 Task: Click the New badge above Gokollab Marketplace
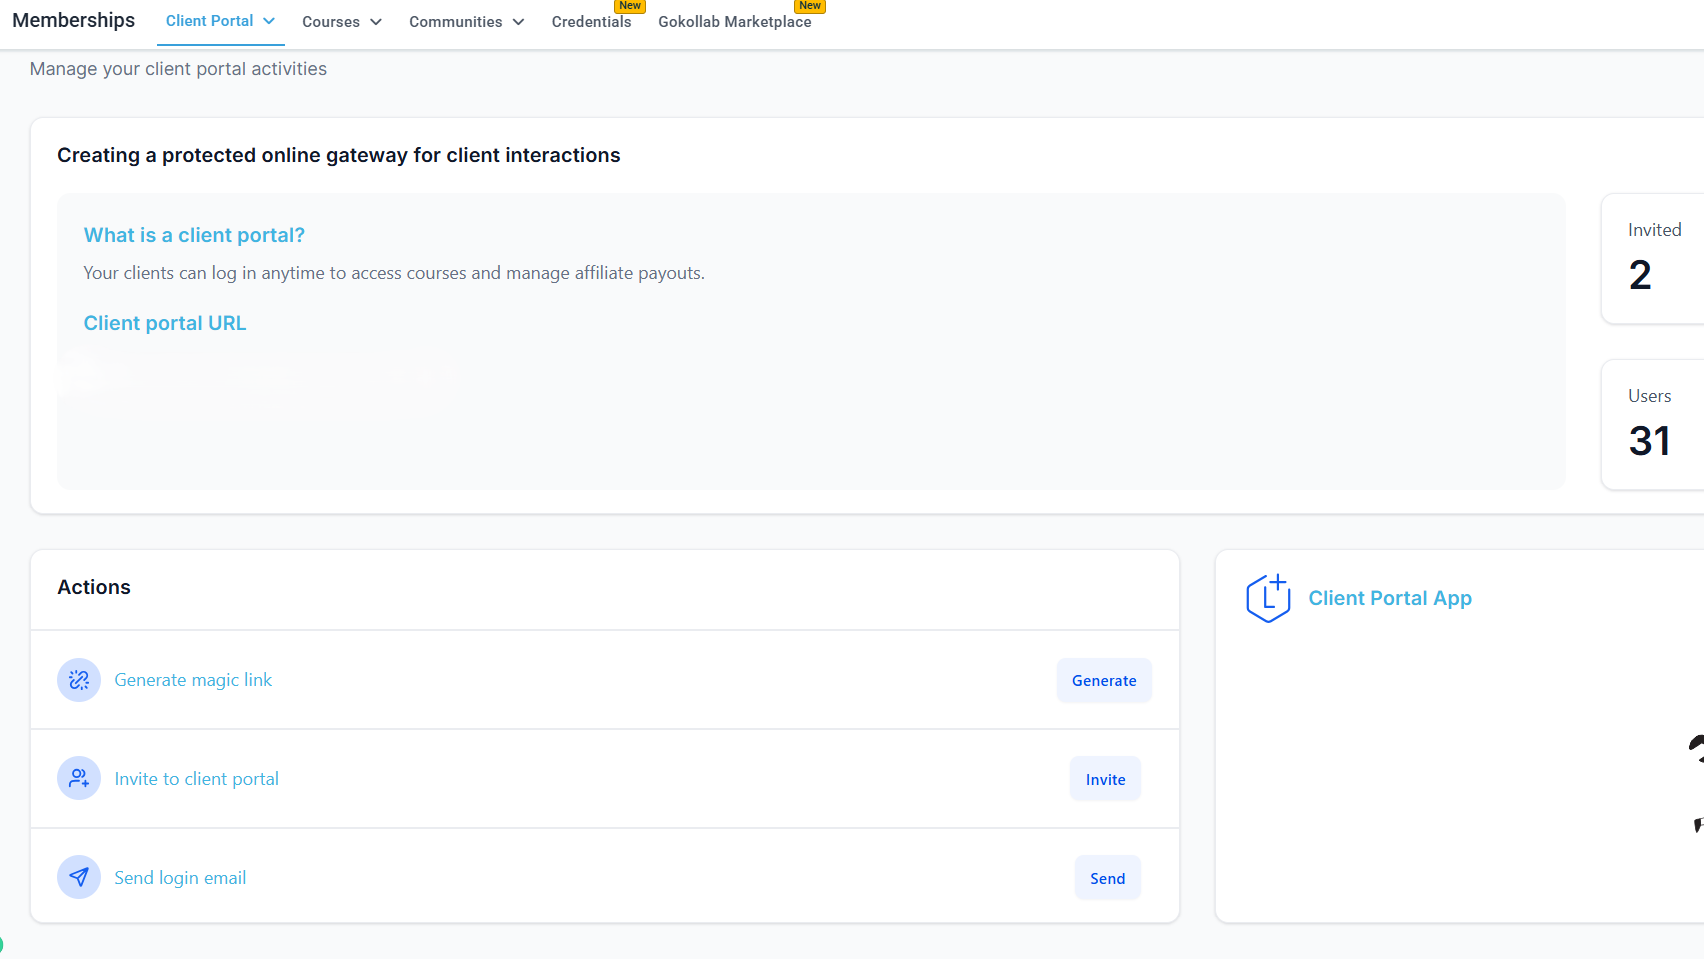tap(810, 6)
